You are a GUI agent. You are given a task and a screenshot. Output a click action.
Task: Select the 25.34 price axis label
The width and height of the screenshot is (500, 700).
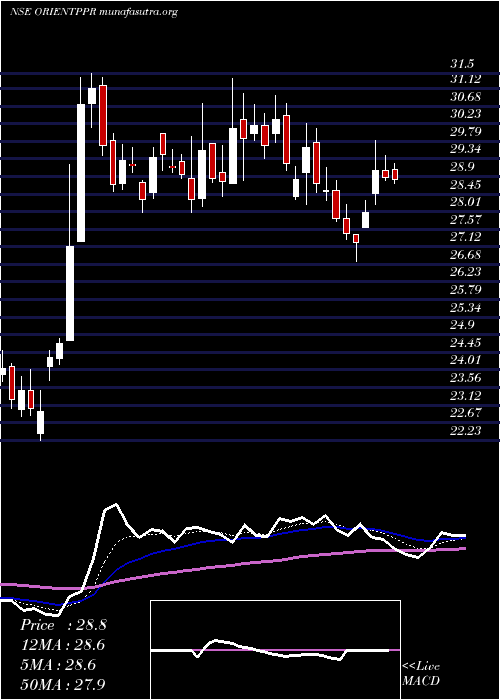pyautogui.click(x=465, y=307)
